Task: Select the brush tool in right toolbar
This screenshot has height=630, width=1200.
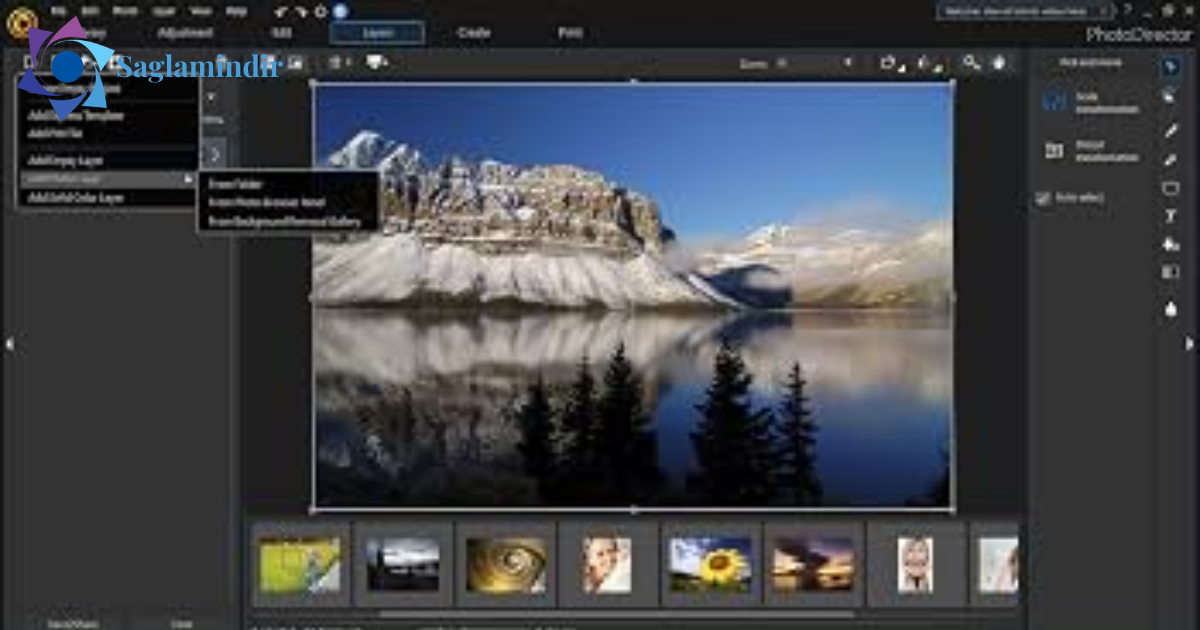Action: coord(1170,131)
